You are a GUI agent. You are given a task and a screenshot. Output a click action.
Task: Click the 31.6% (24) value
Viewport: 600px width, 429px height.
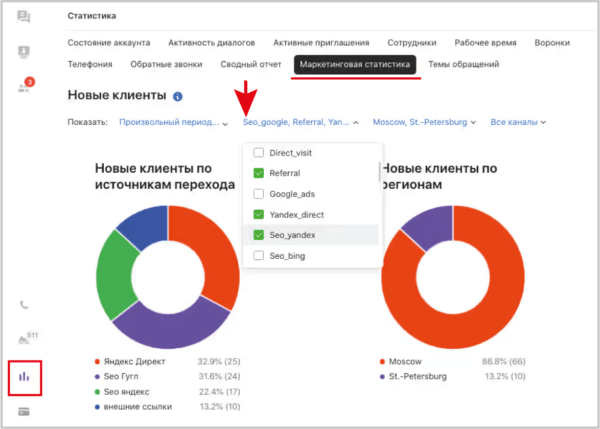(x=219, y=377)
